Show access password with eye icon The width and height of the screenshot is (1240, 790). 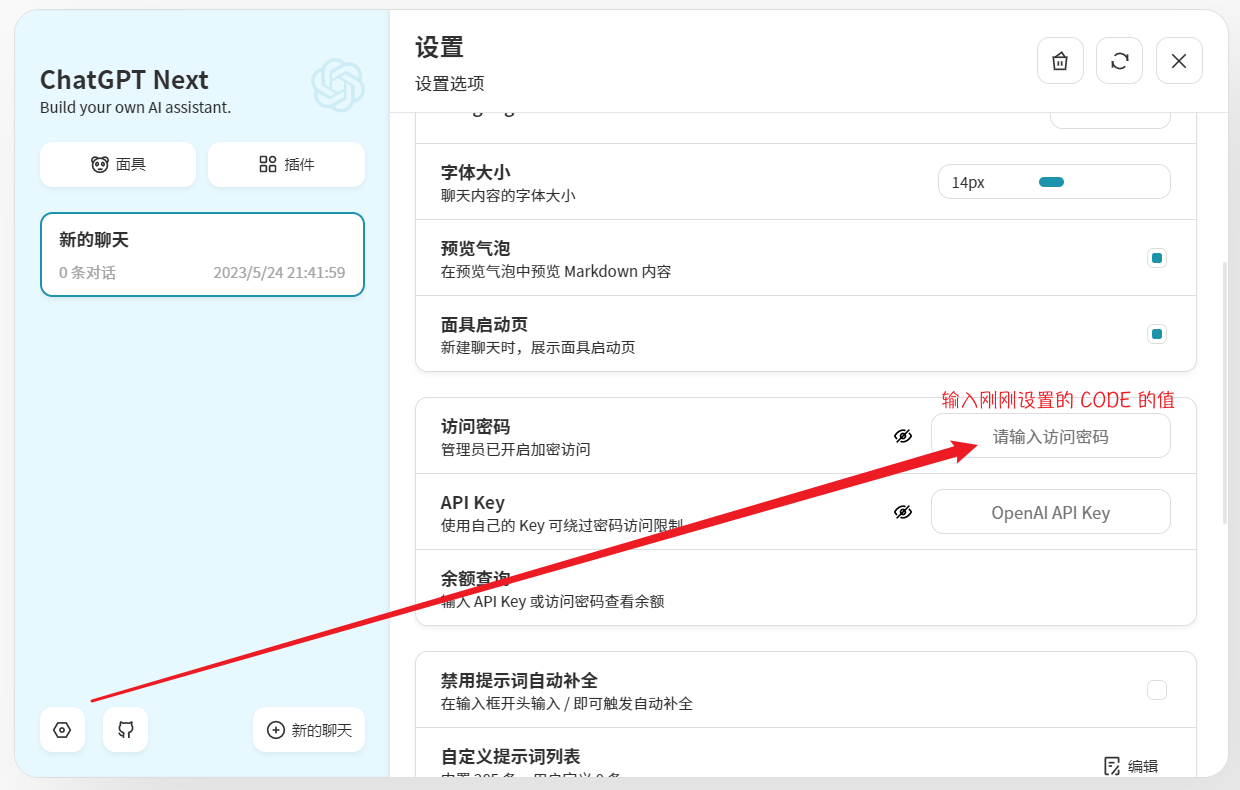(903, 436)
